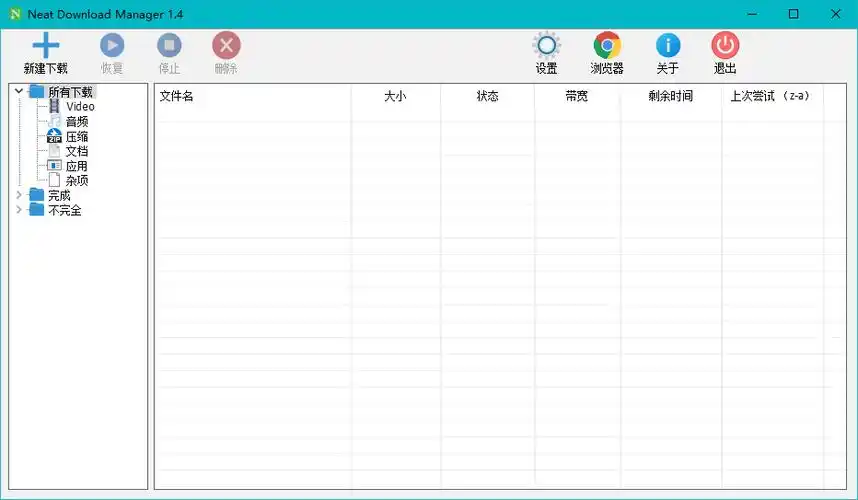Click the '浏览器' toolbar label

point(607,68)
